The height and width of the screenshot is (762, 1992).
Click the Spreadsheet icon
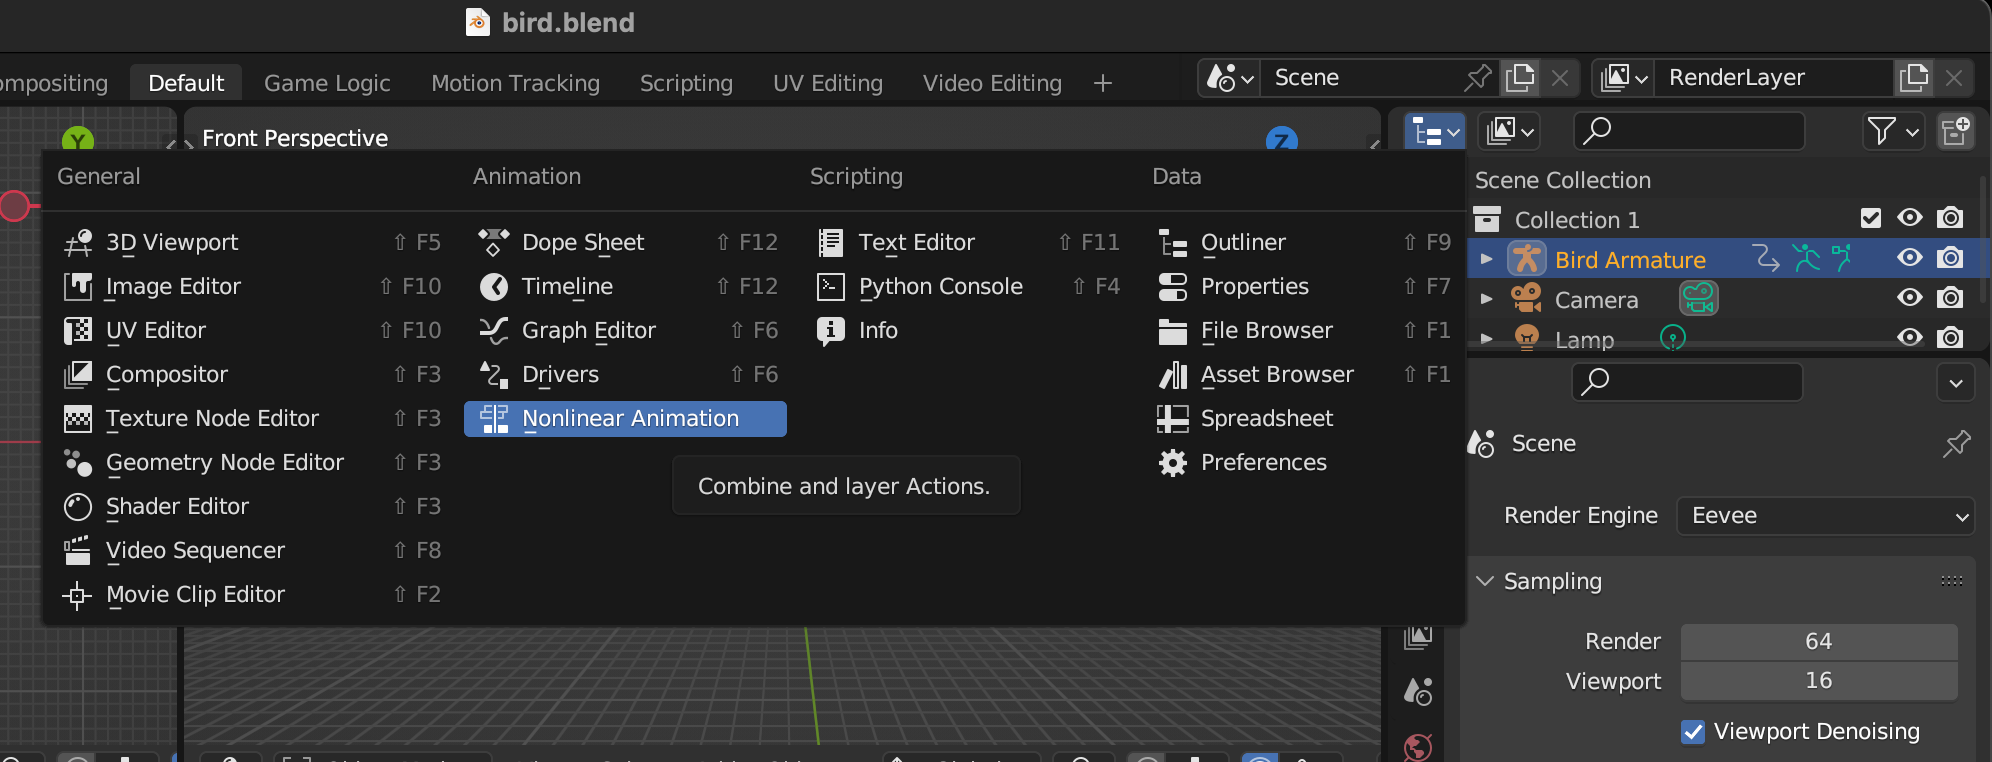pyautogui.click(x=1173, y=419)
